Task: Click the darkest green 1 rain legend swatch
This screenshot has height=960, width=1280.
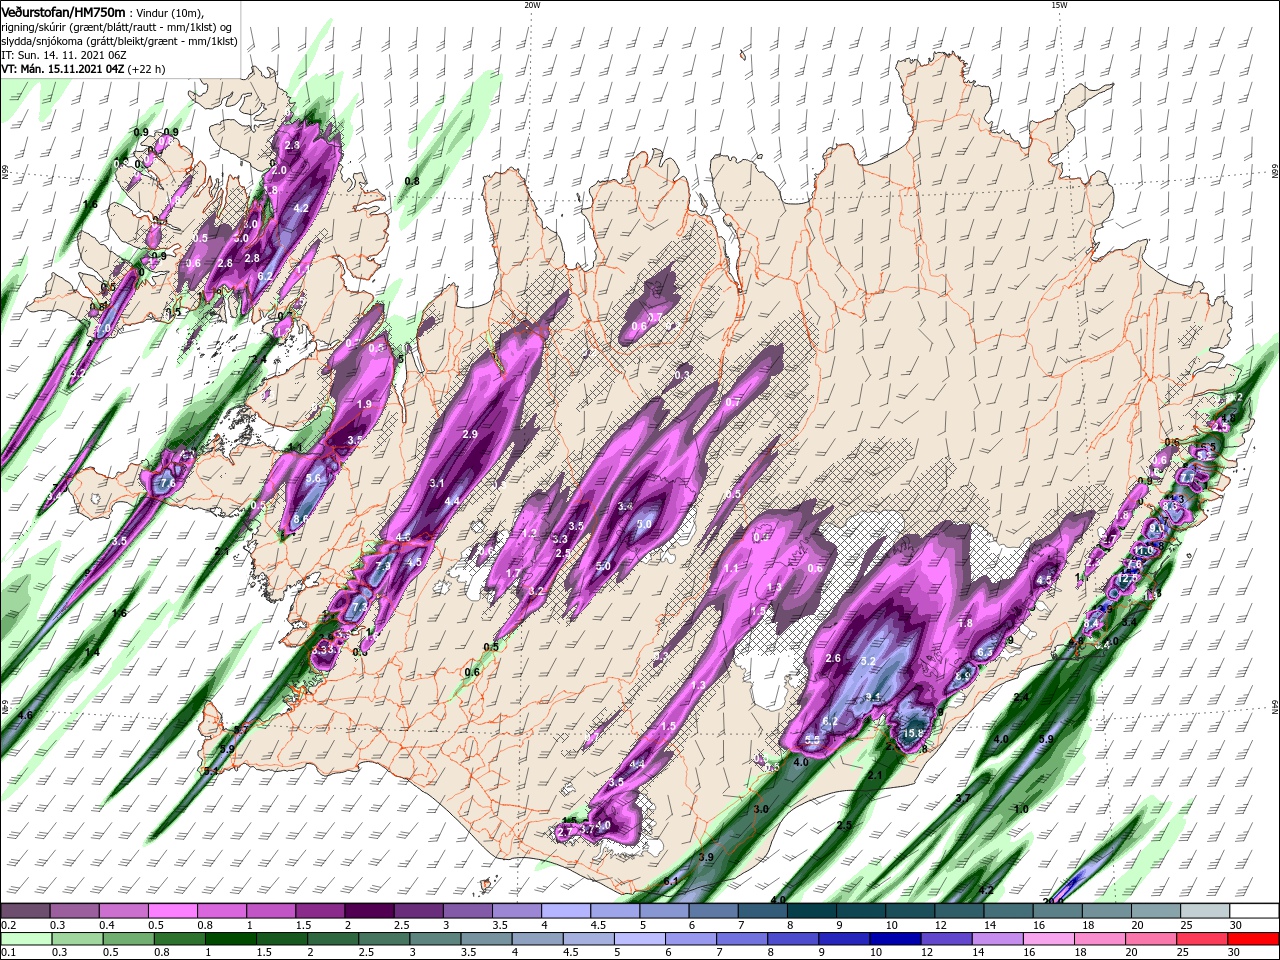Action: click(230, 939)
